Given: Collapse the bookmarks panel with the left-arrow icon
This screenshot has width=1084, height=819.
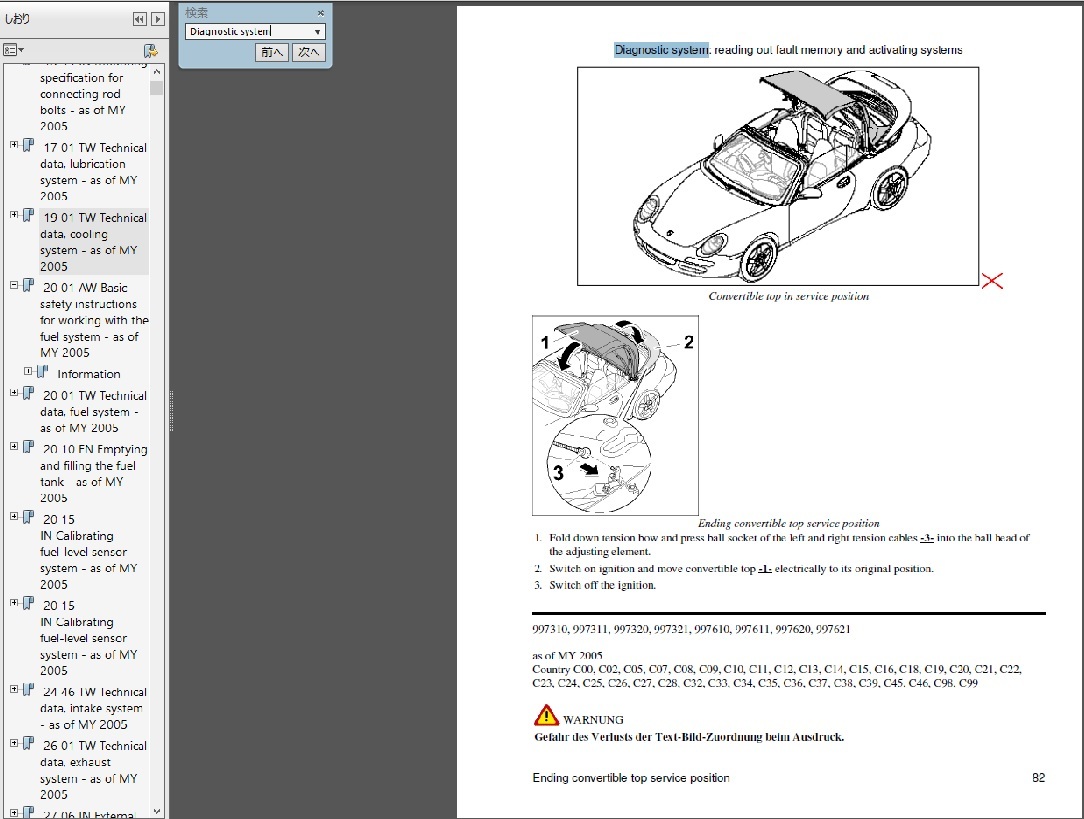Looking at the screenshot, I should 140,19.
